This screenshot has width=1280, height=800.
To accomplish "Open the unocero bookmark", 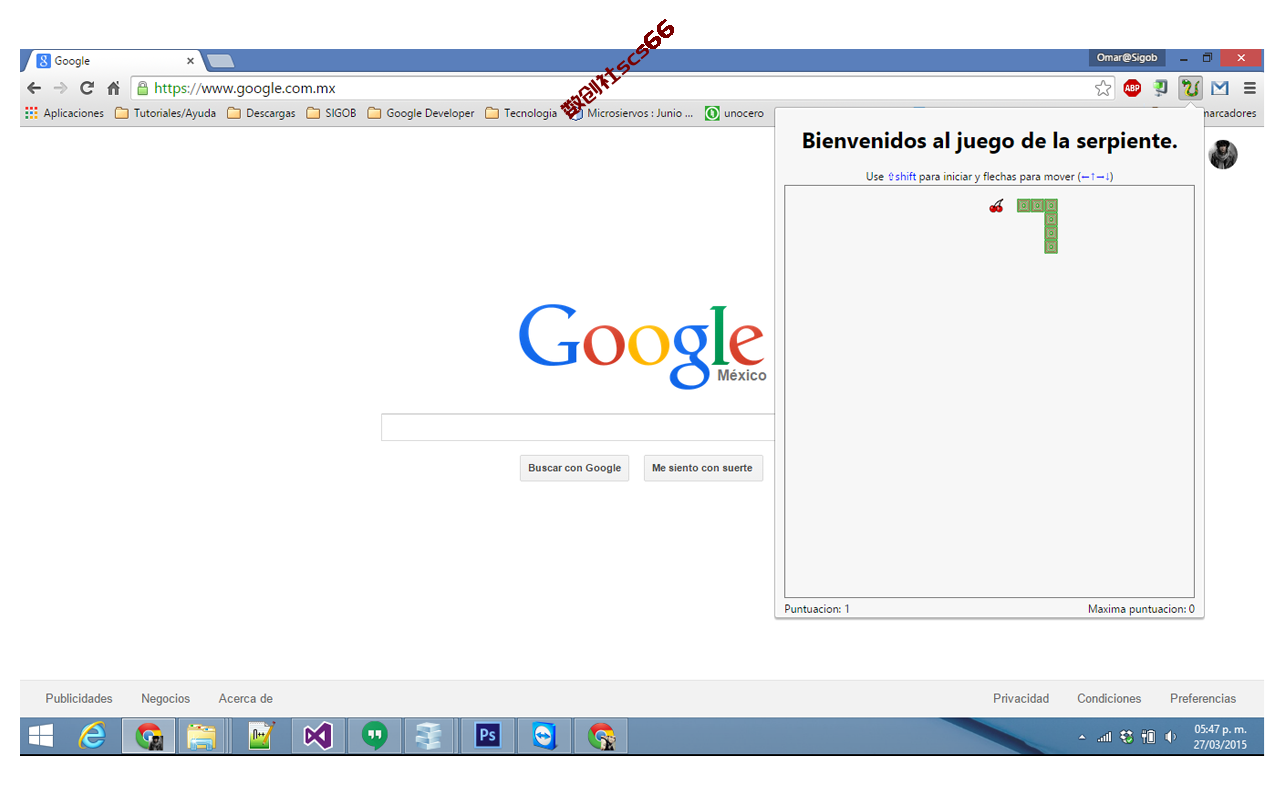I will click(x=734, y=113).
